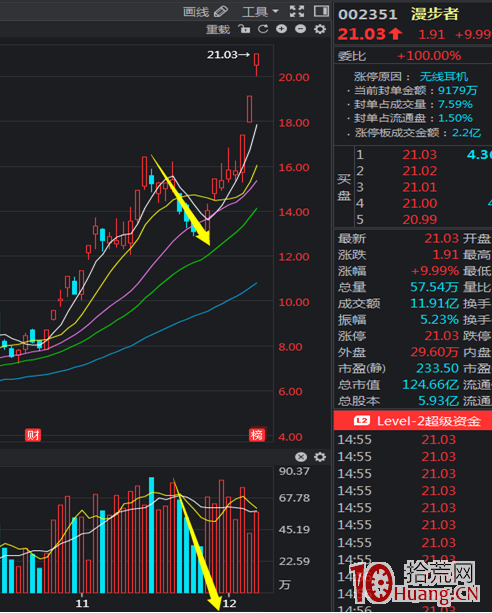Select buy level 1 price 21.03
Screen dimensions: 492x613
pos(420,155)
